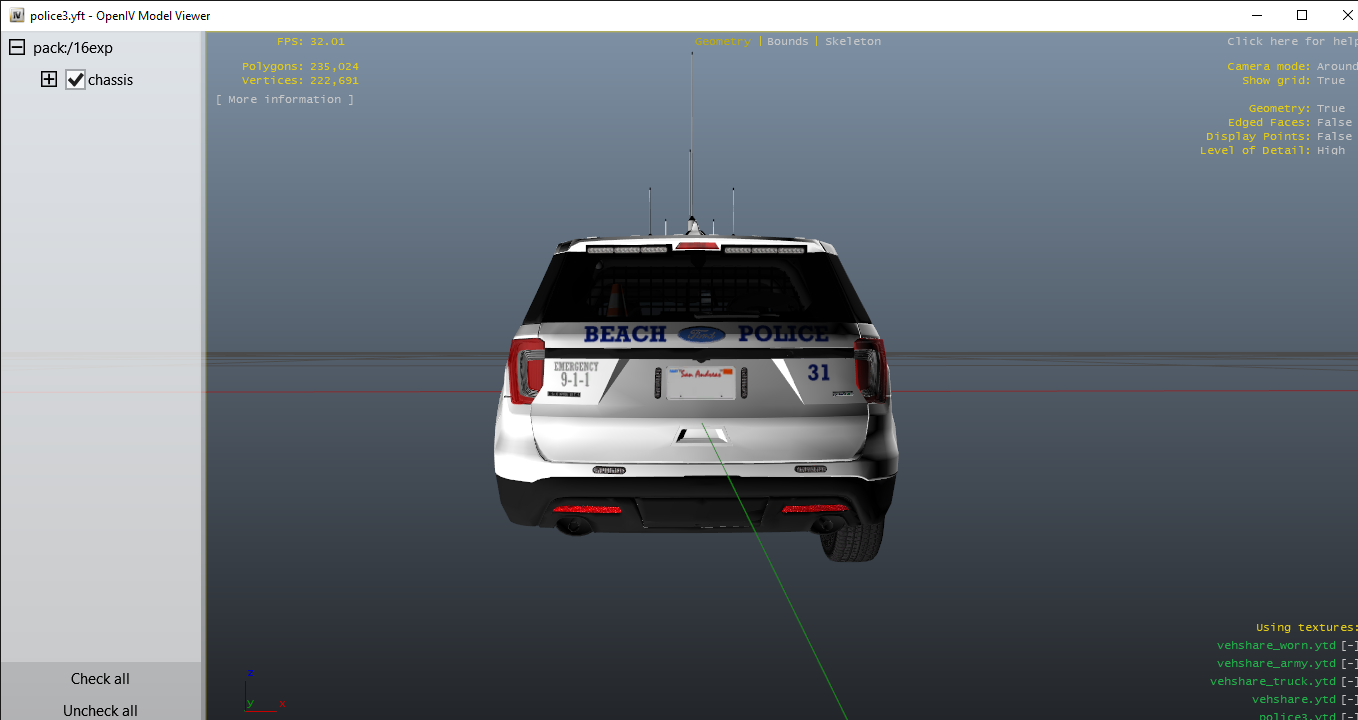This screenshot has height=720, width=1358.
Task: Remove vehshare_army.ytd using its [-] icon
Action: click(1350, 664)
